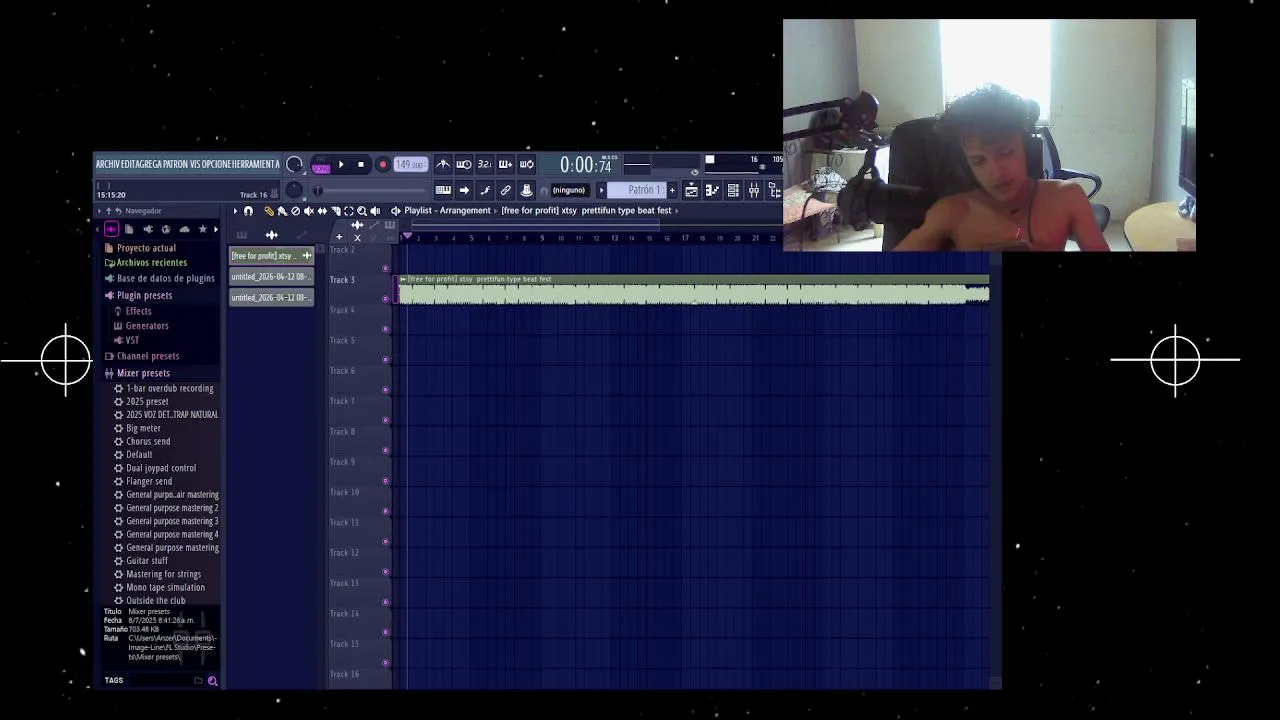Toggle the 3-2-1 countdown before recording
This screenshot has width=1280, height=720.
485,164
